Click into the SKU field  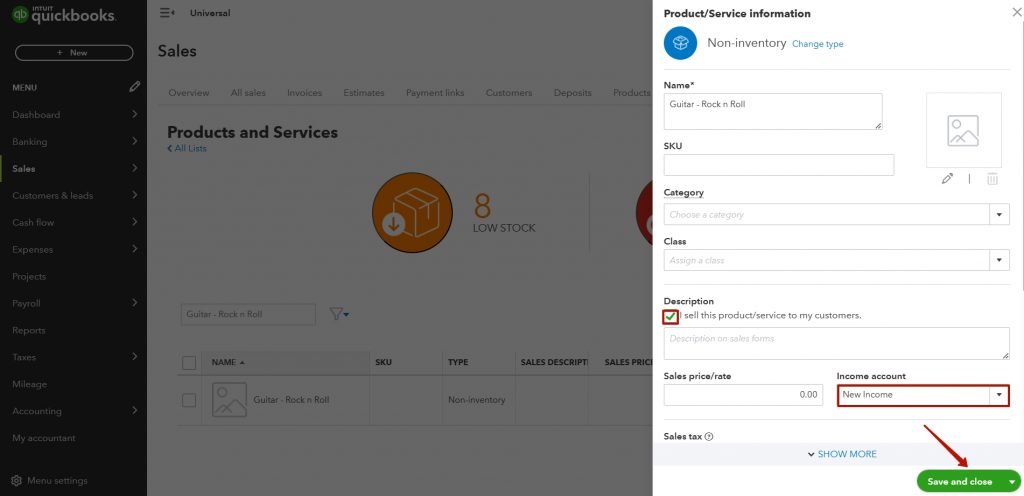coord(778,165)
